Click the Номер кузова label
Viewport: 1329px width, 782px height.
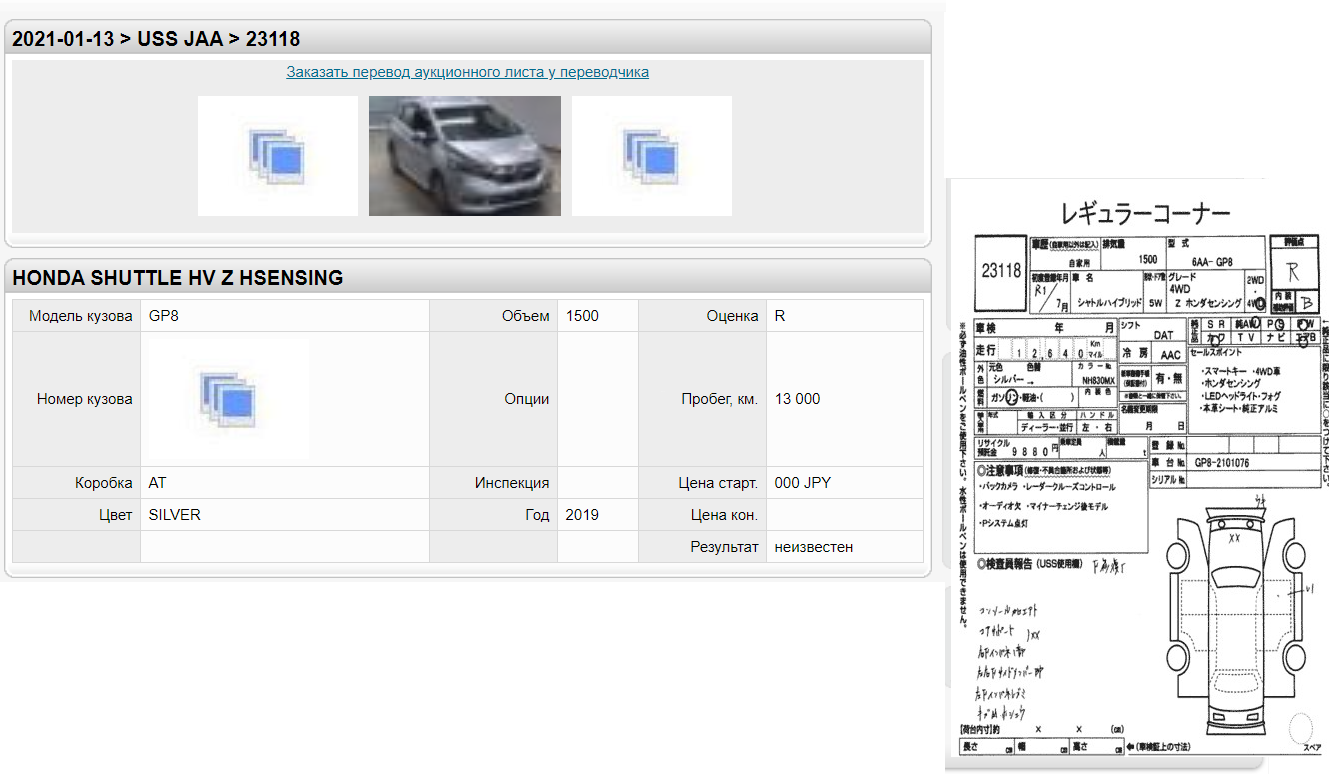pos(85,399)
